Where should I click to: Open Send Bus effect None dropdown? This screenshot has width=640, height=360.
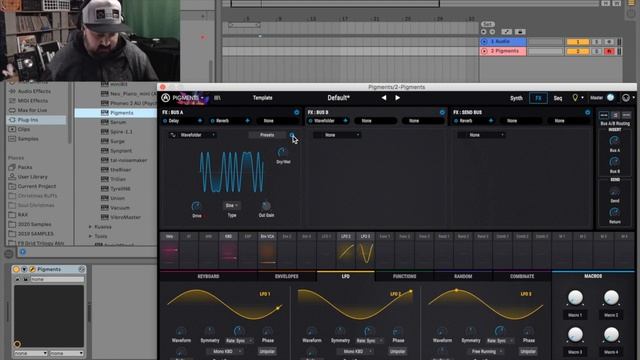pos(482,135)
